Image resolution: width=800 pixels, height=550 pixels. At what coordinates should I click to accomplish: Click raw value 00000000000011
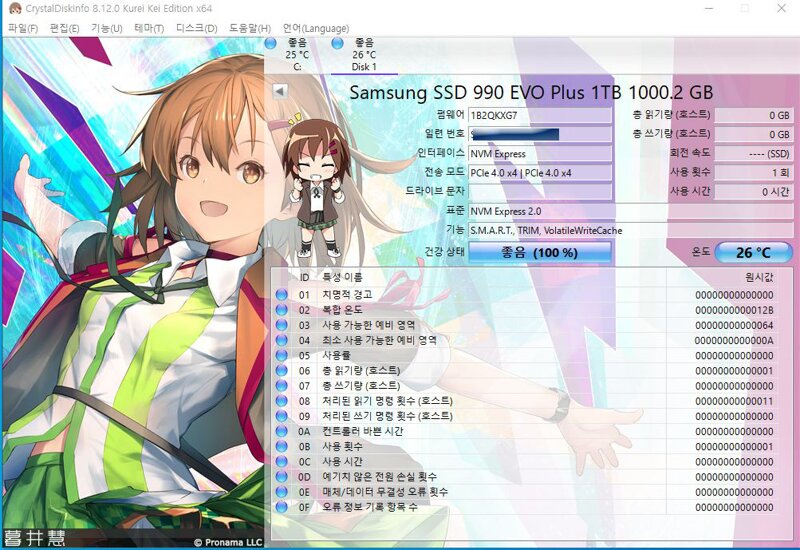pyautogui.click(x=734, y=402)
